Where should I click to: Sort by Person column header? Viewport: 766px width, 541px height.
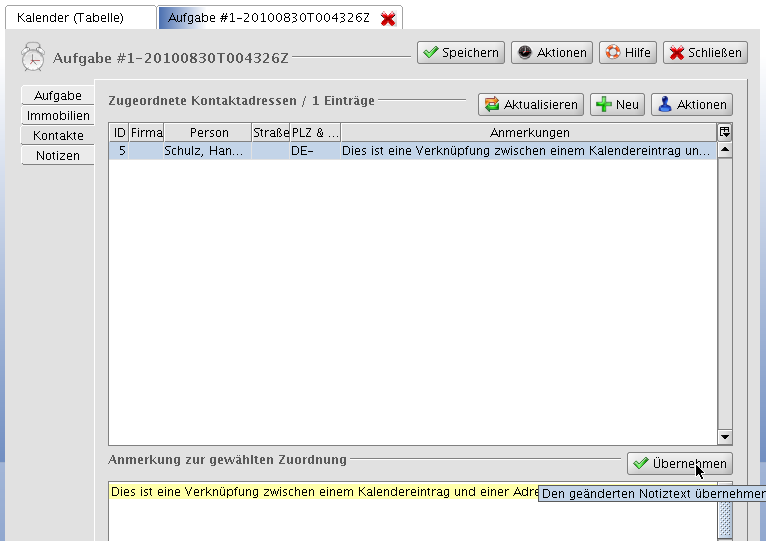[208, 133]
